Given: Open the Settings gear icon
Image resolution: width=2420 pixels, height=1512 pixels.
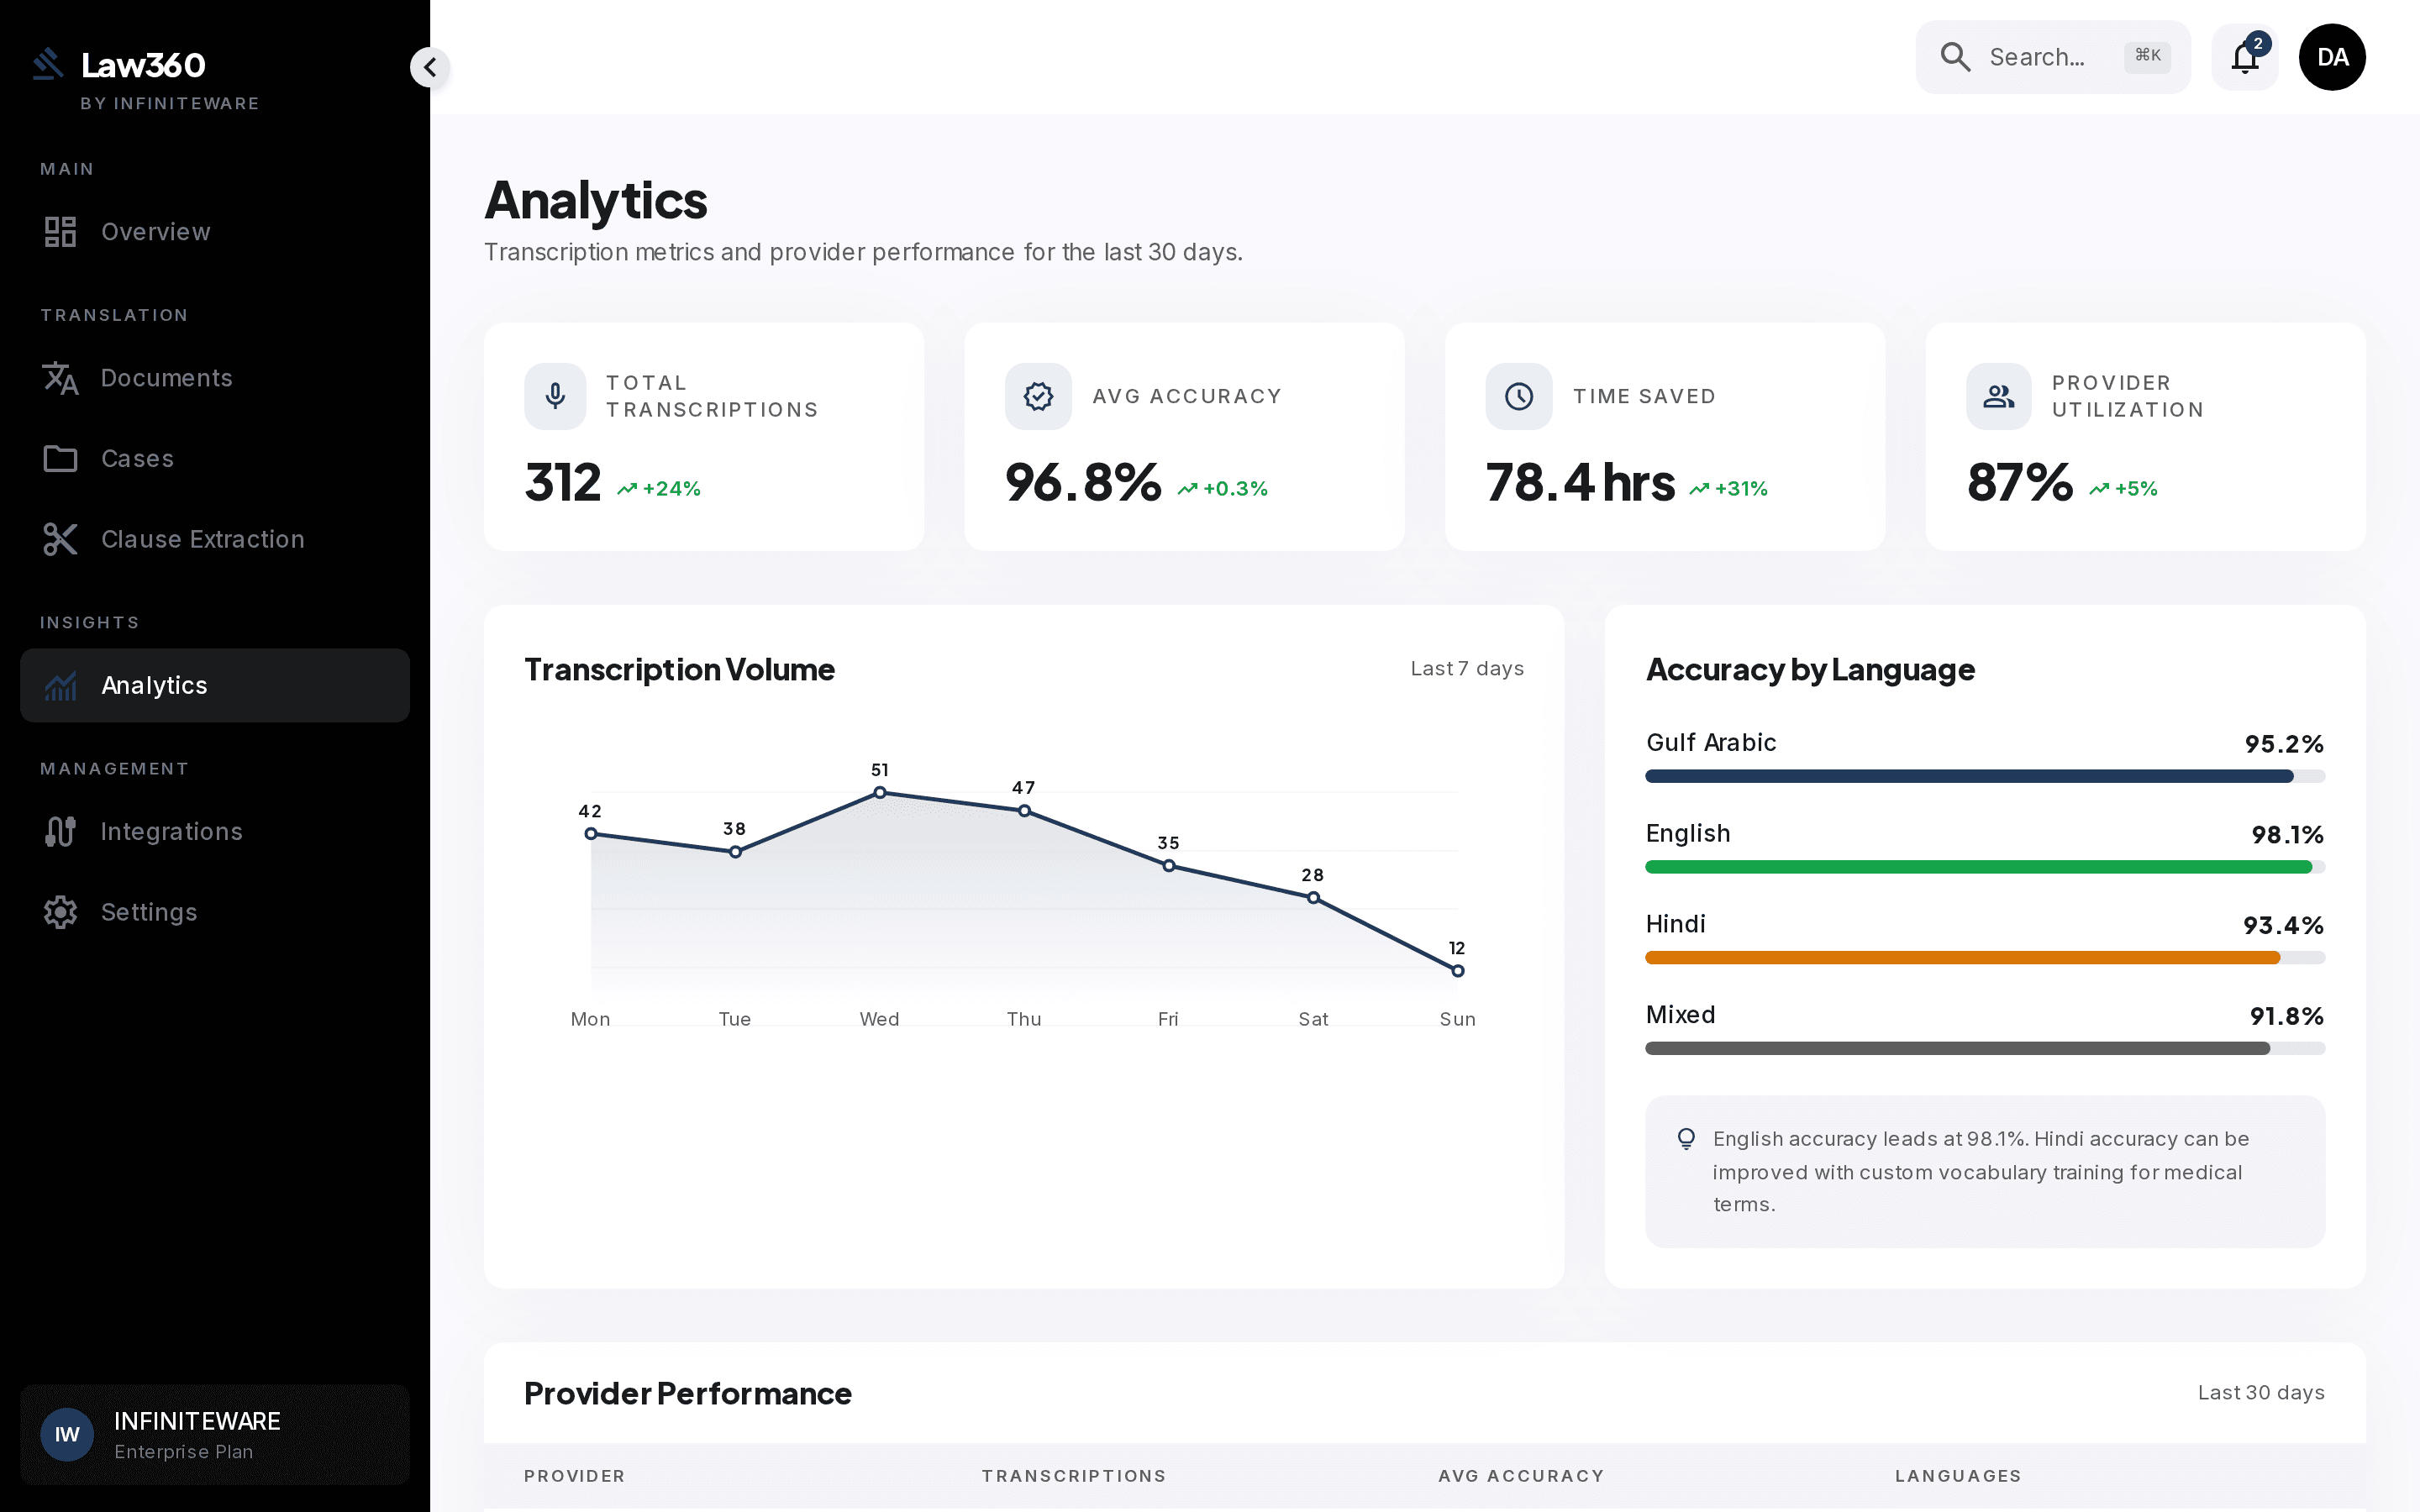Looking at the screenshot, I should pos(60,912).
